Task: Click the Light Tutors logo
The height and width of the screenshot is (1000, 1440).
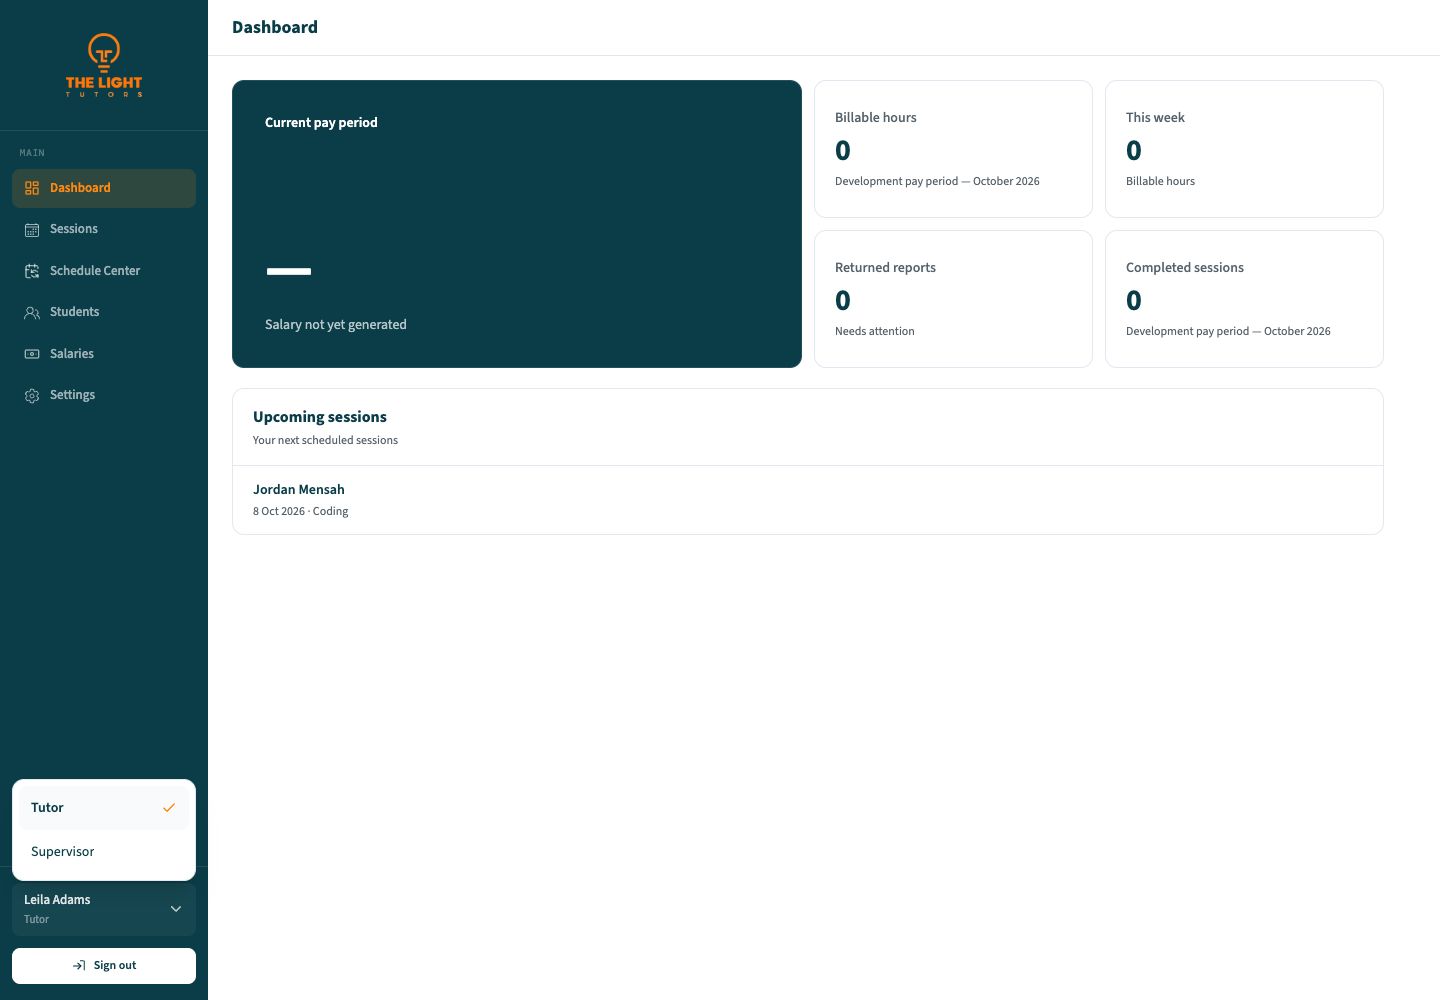Action: (x=104, y=65)
